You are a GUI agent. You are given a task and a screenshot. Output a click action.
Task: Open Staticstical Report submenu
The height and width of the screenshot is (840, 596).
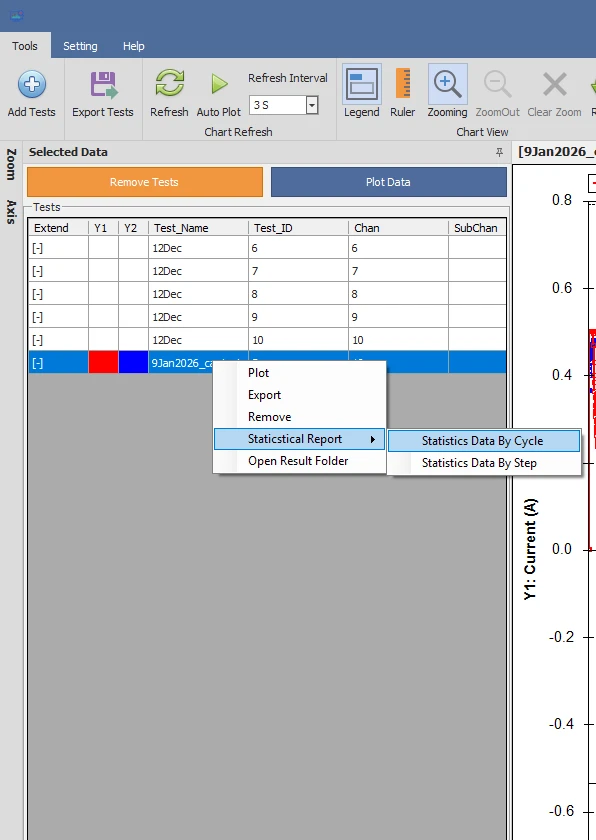click(x=299, y=439)
